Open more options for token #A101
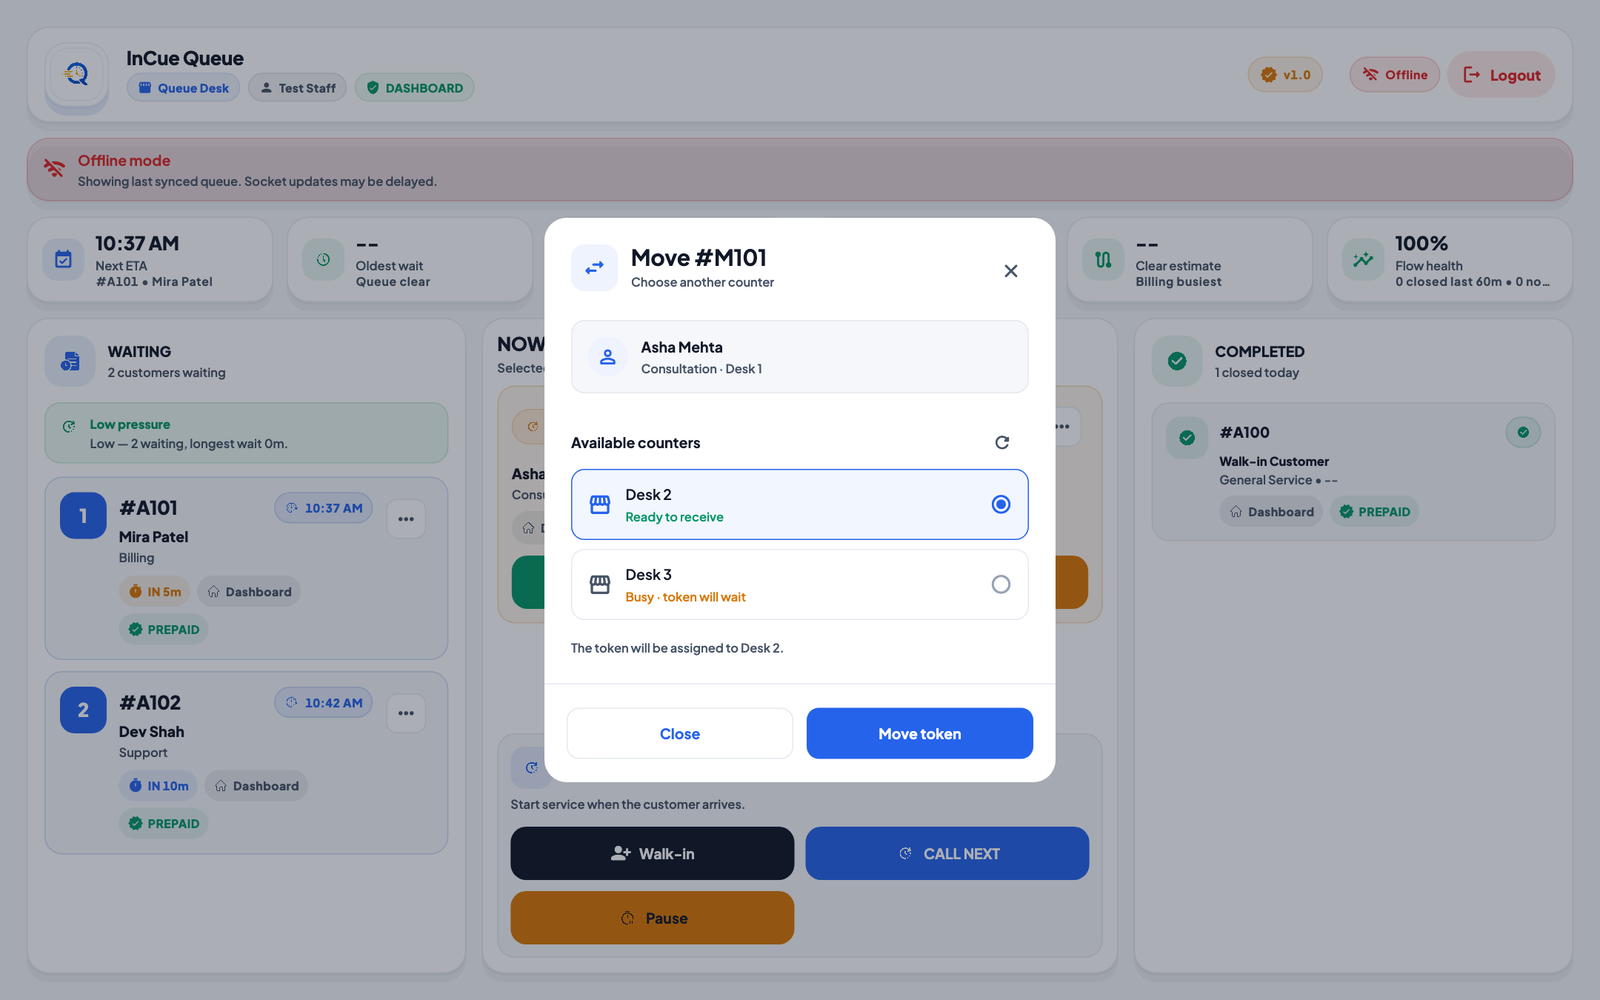The width and height of the screenshot is (1600, 1000). (406, 519)
